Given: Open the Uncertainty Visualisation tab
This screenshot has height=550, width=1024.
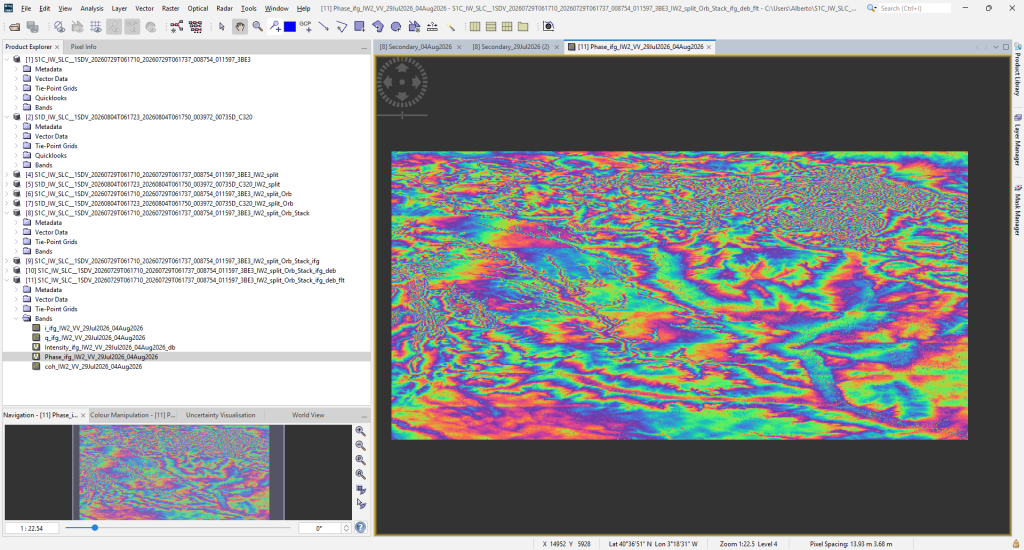Looking at the screenshot, I should pyautogui.click(x=220, y=415).
